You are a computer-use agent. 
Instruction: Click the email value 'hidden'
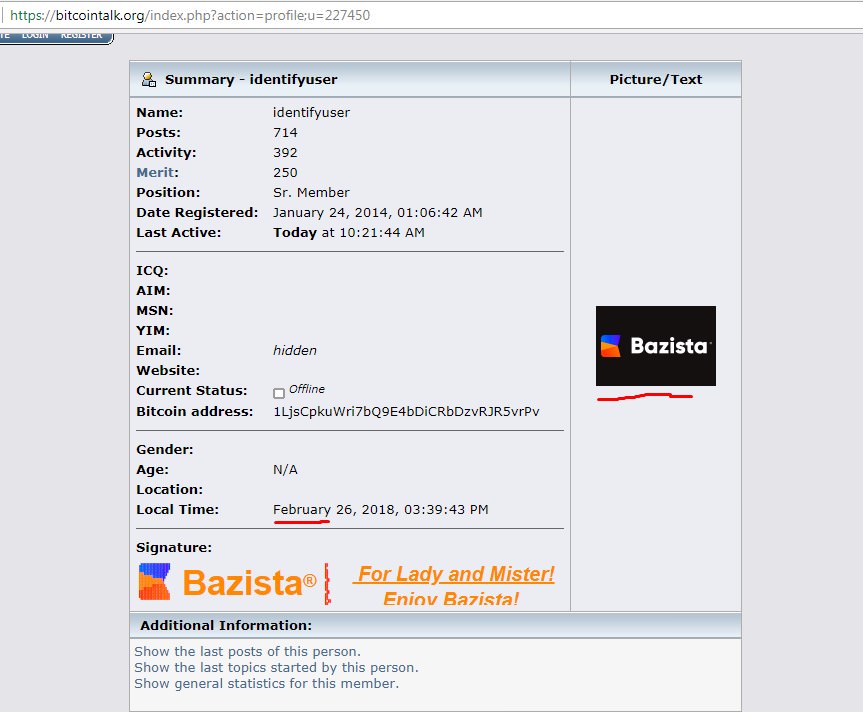click(294, 350)
